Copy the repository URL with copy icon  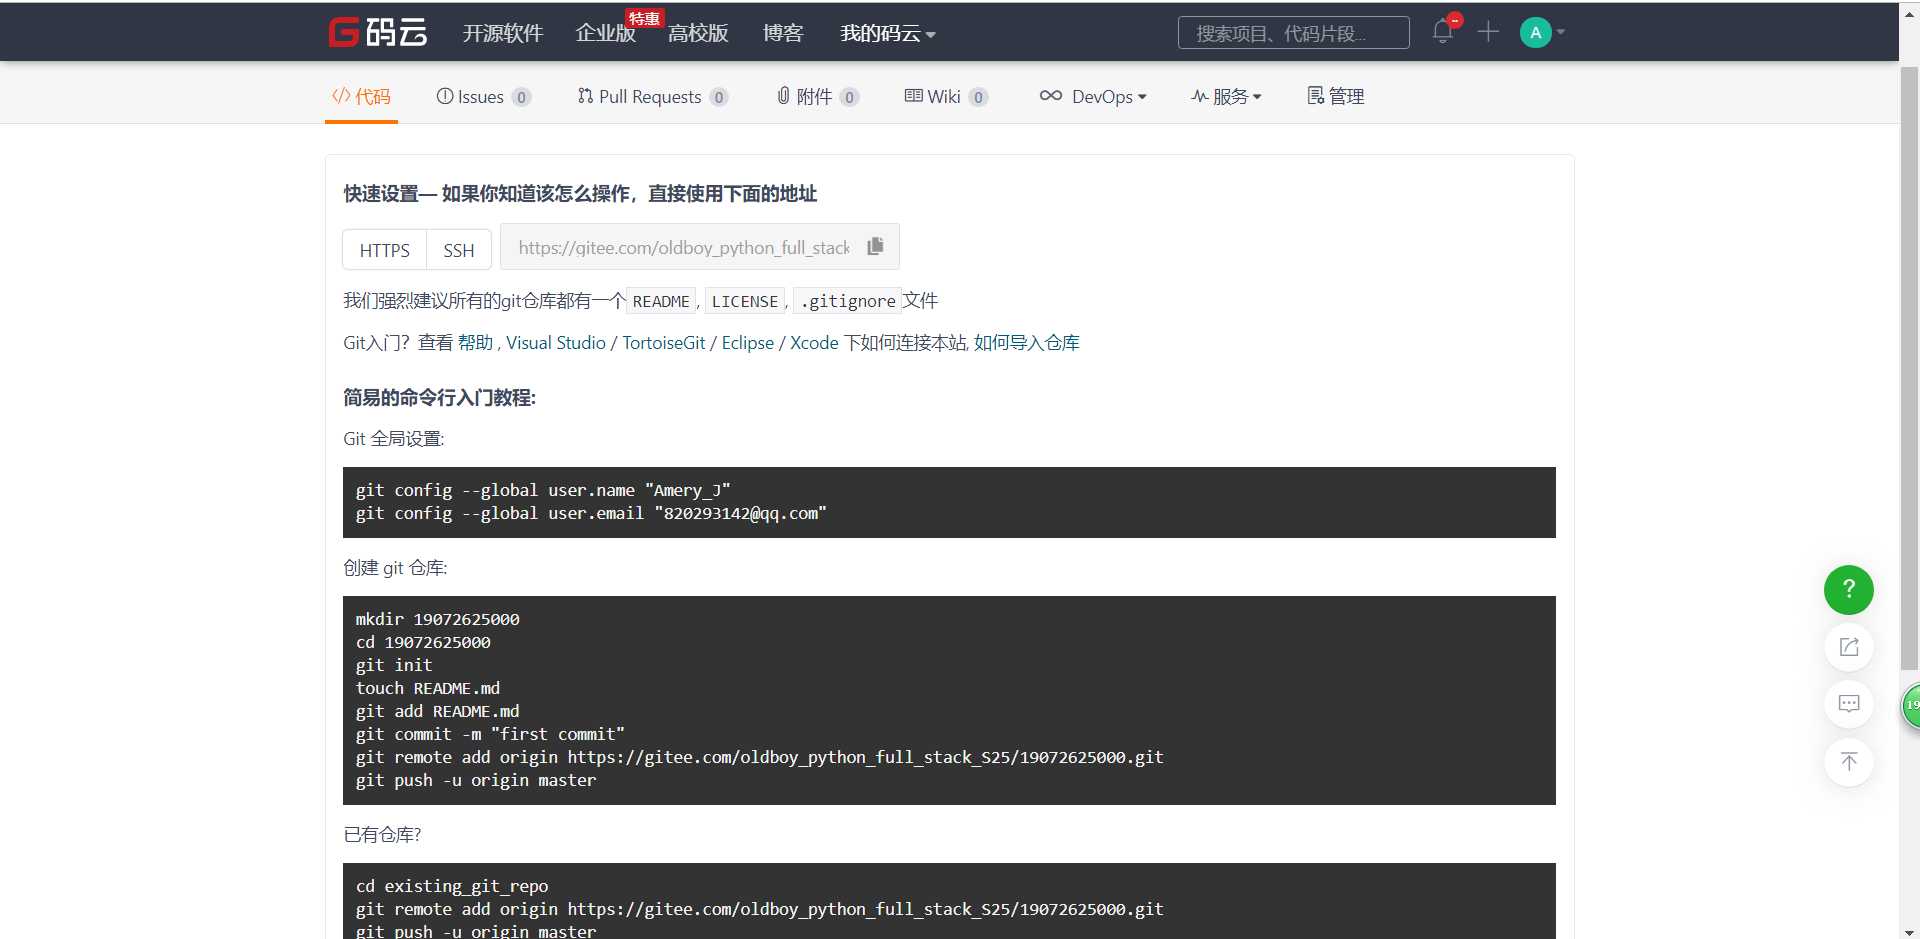(x=875, y=246)
